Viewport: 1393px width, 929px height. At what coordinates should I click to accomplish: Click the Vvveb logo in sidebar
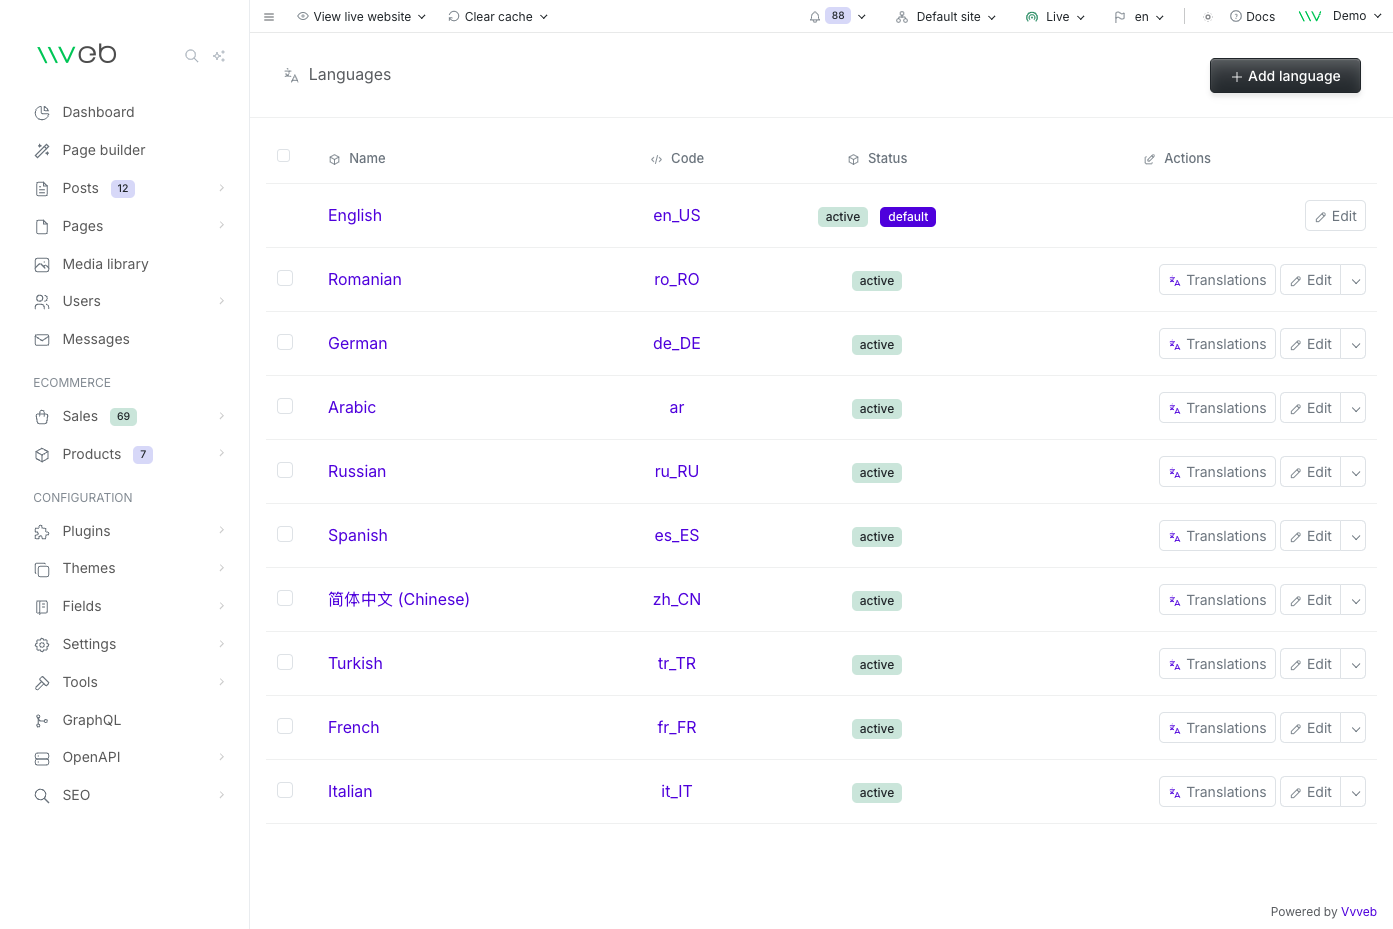[x=76, y=54]
